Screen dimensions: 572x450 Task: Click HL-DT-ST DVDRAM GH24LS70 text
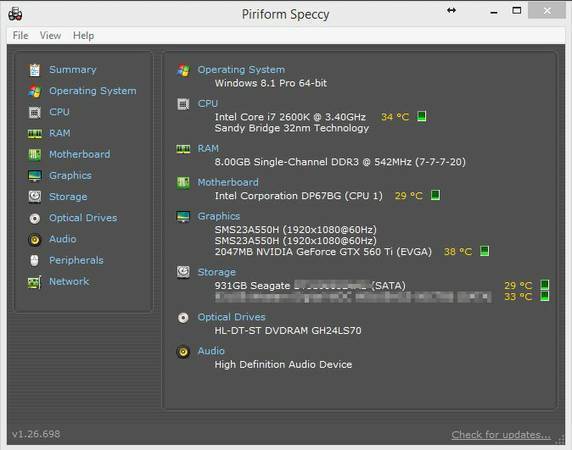pyautogui.click(x=288, y=331)
